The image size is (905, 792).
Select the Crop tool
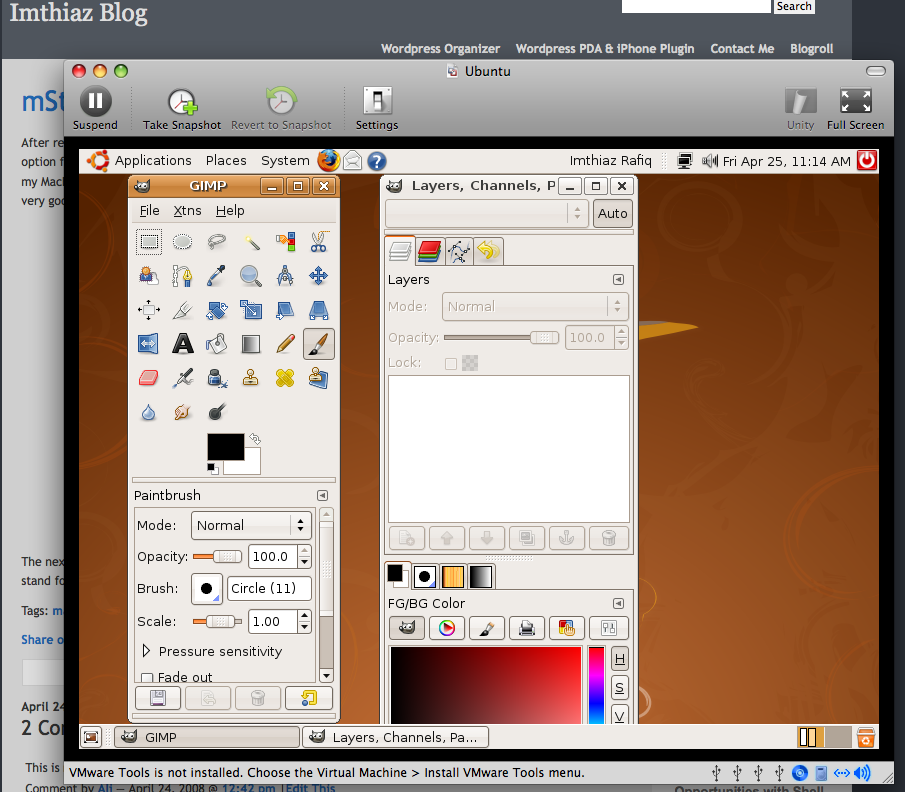182,310
